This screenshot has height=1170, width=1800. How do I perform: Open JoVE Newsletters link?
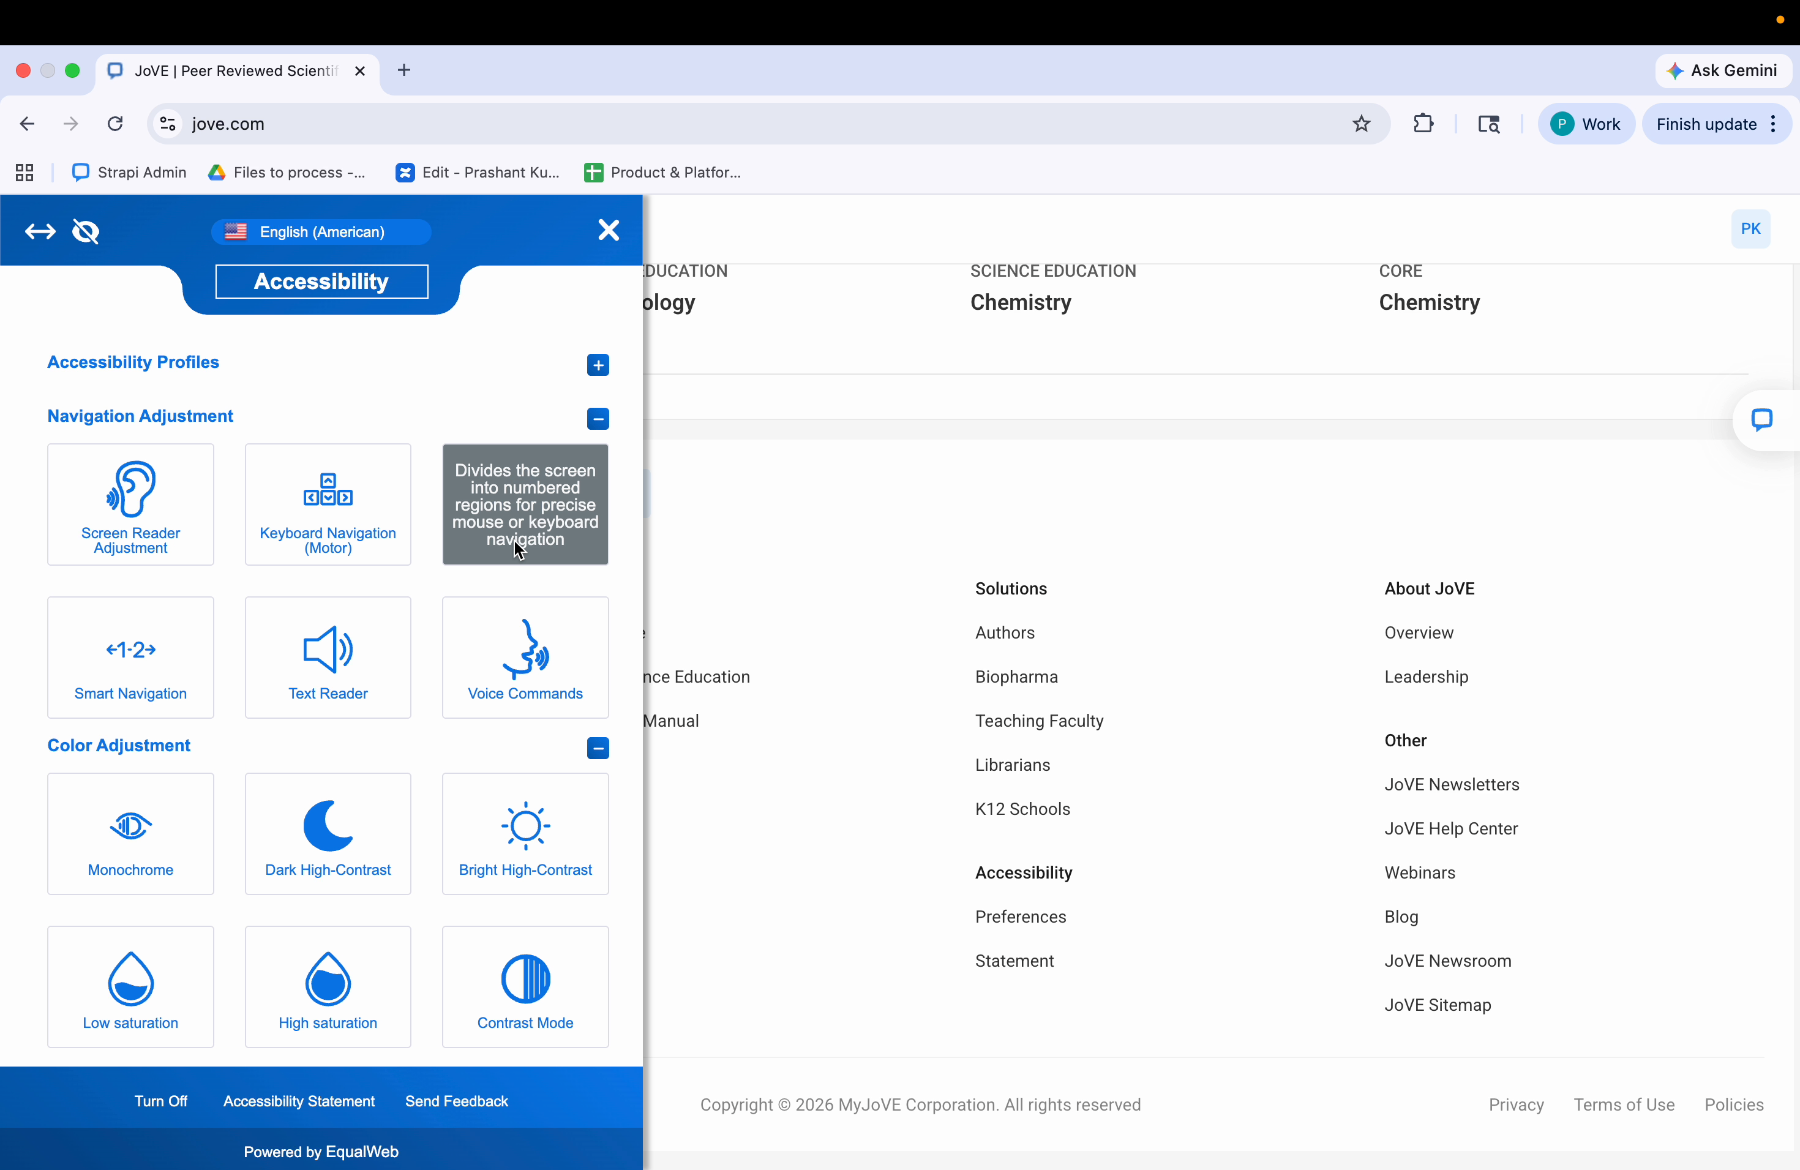1452,785
